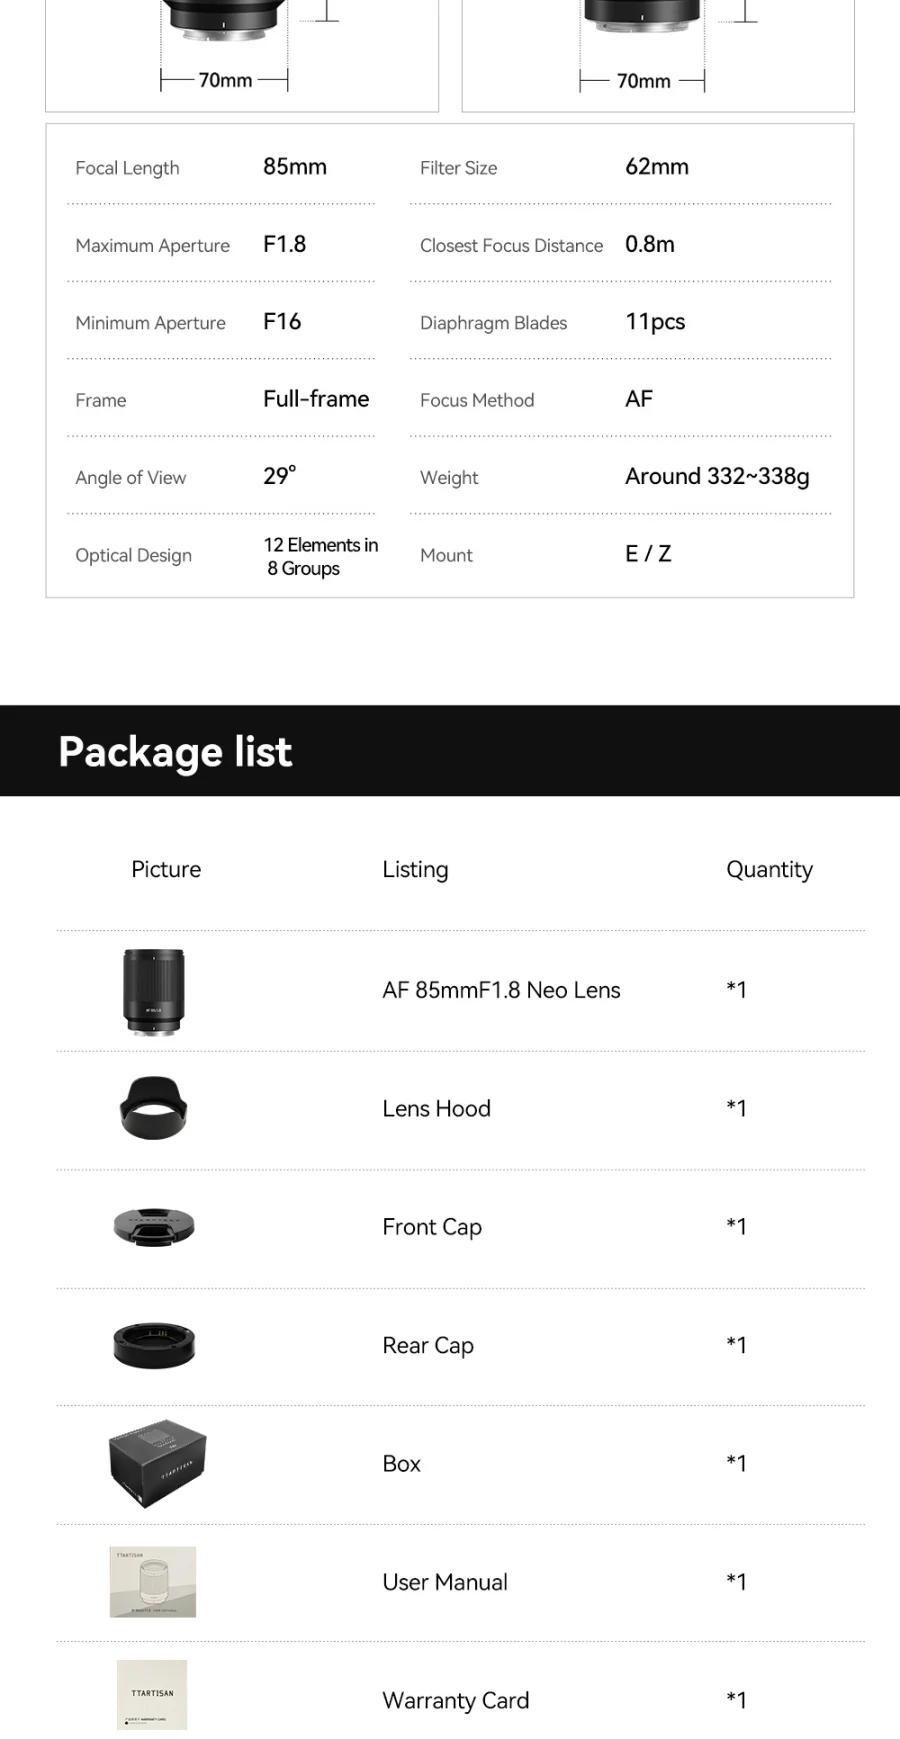Click the Focal Length 85mm value

click(x=295, y=167)
